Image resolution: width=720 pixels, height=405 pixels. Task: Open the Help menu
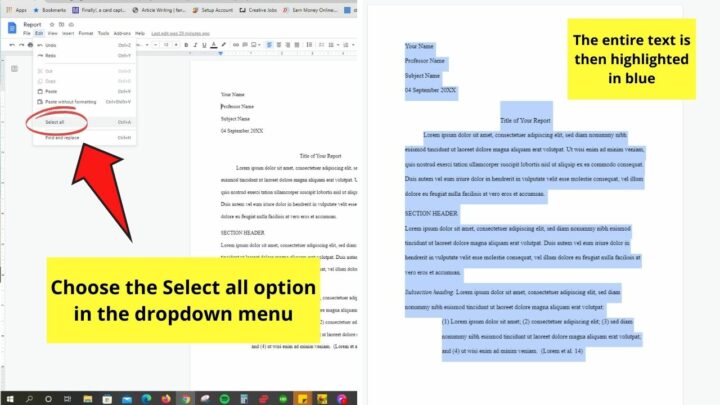(140, 34)
